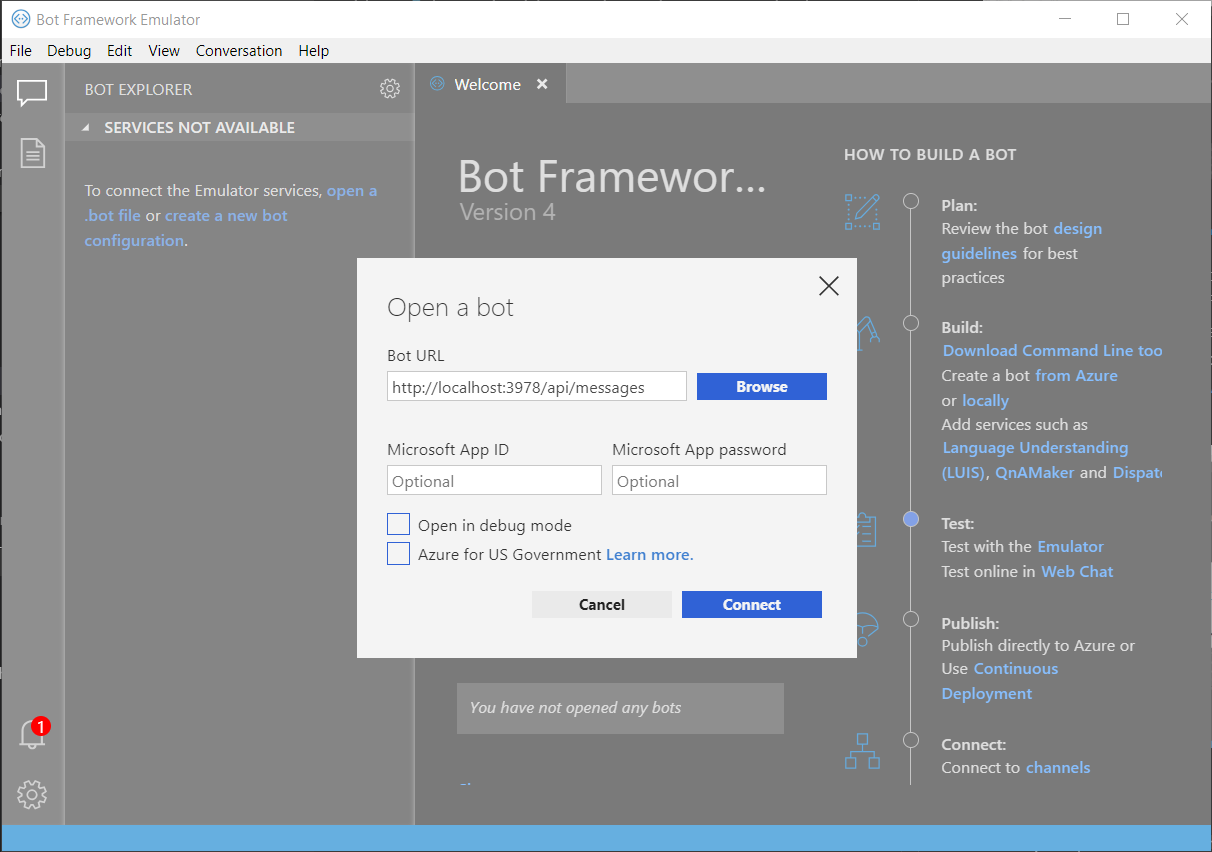Screen dimensions: 1212x852
Task: Click the Connect channels network icon
Action: 862,751
